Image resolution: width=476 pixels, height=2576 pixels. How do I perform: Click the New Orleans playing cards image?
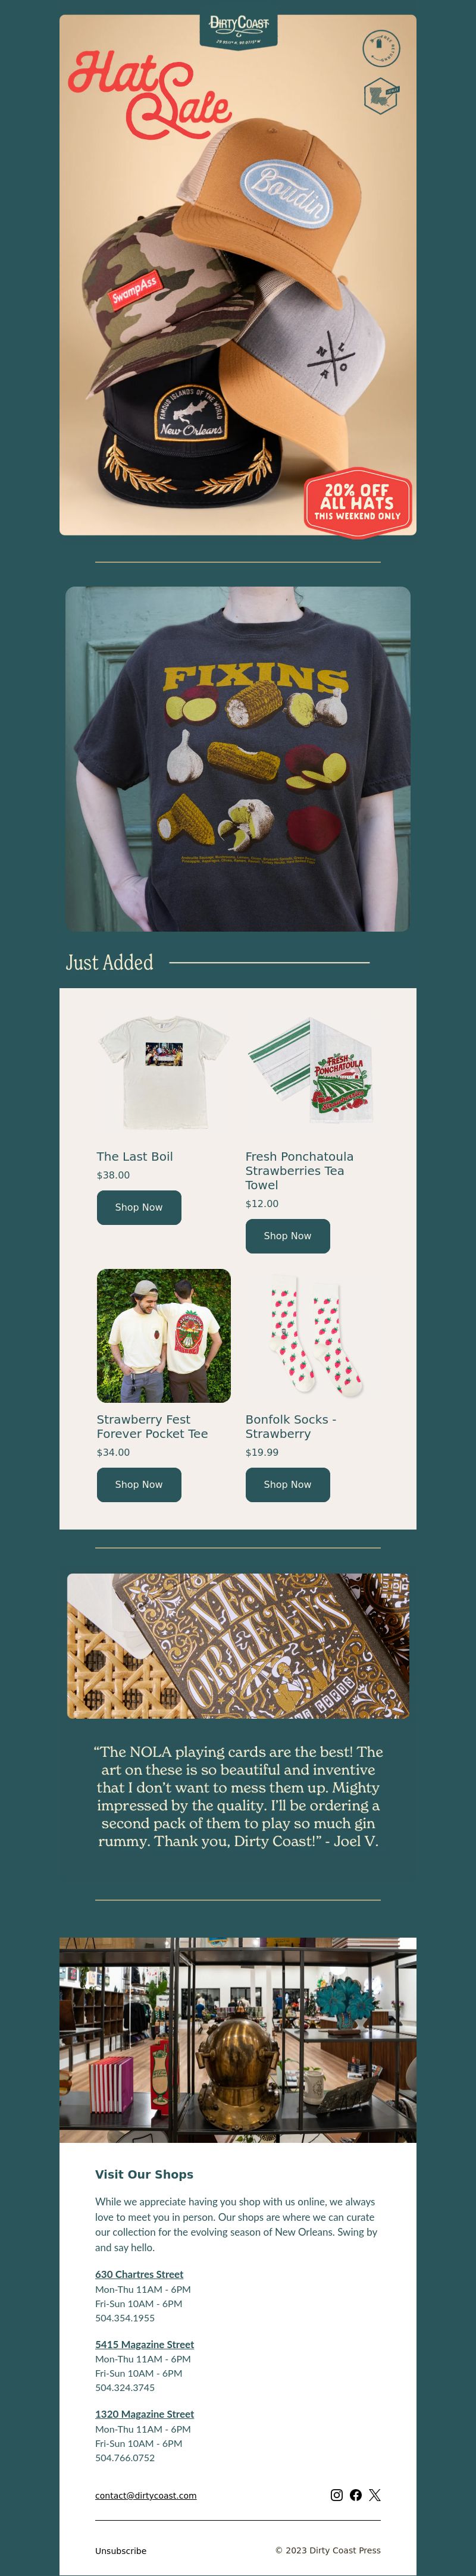point(238,1646)
